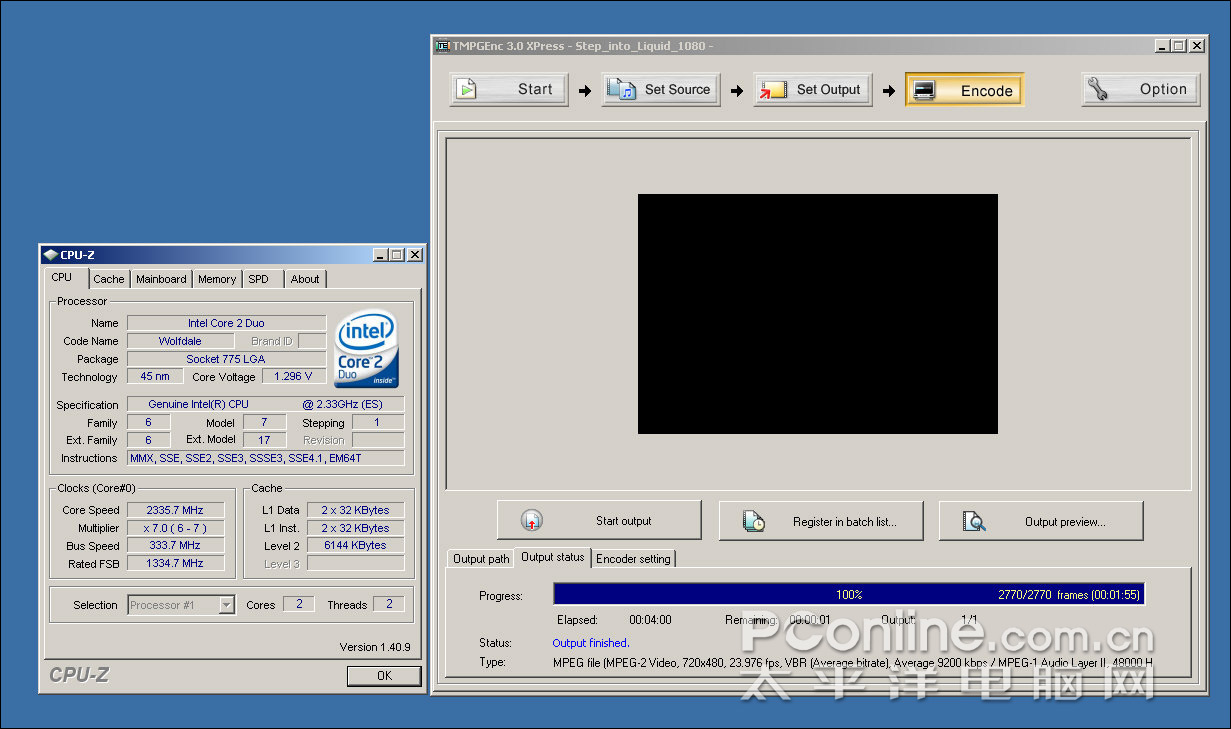The width and height of the screenshot is (1231, 729).
Task: Select the Output status tab
Action: click(553, 557)
